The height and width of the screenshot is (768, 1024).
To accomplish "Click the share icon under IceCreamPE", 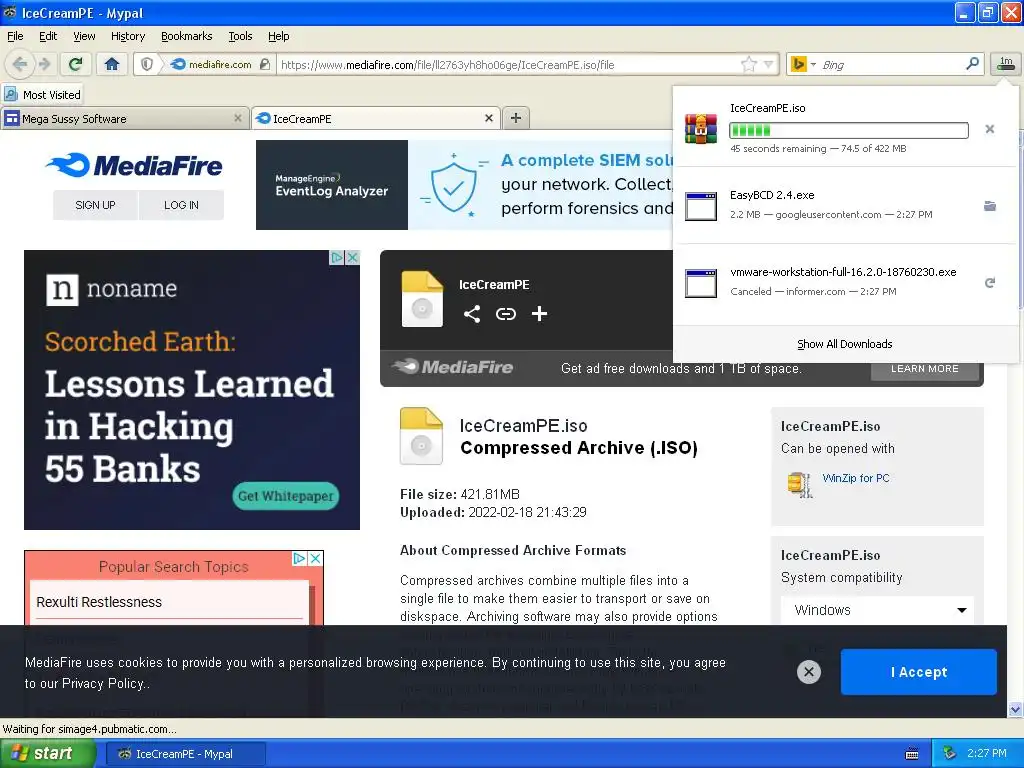I will tap(472, 314).
